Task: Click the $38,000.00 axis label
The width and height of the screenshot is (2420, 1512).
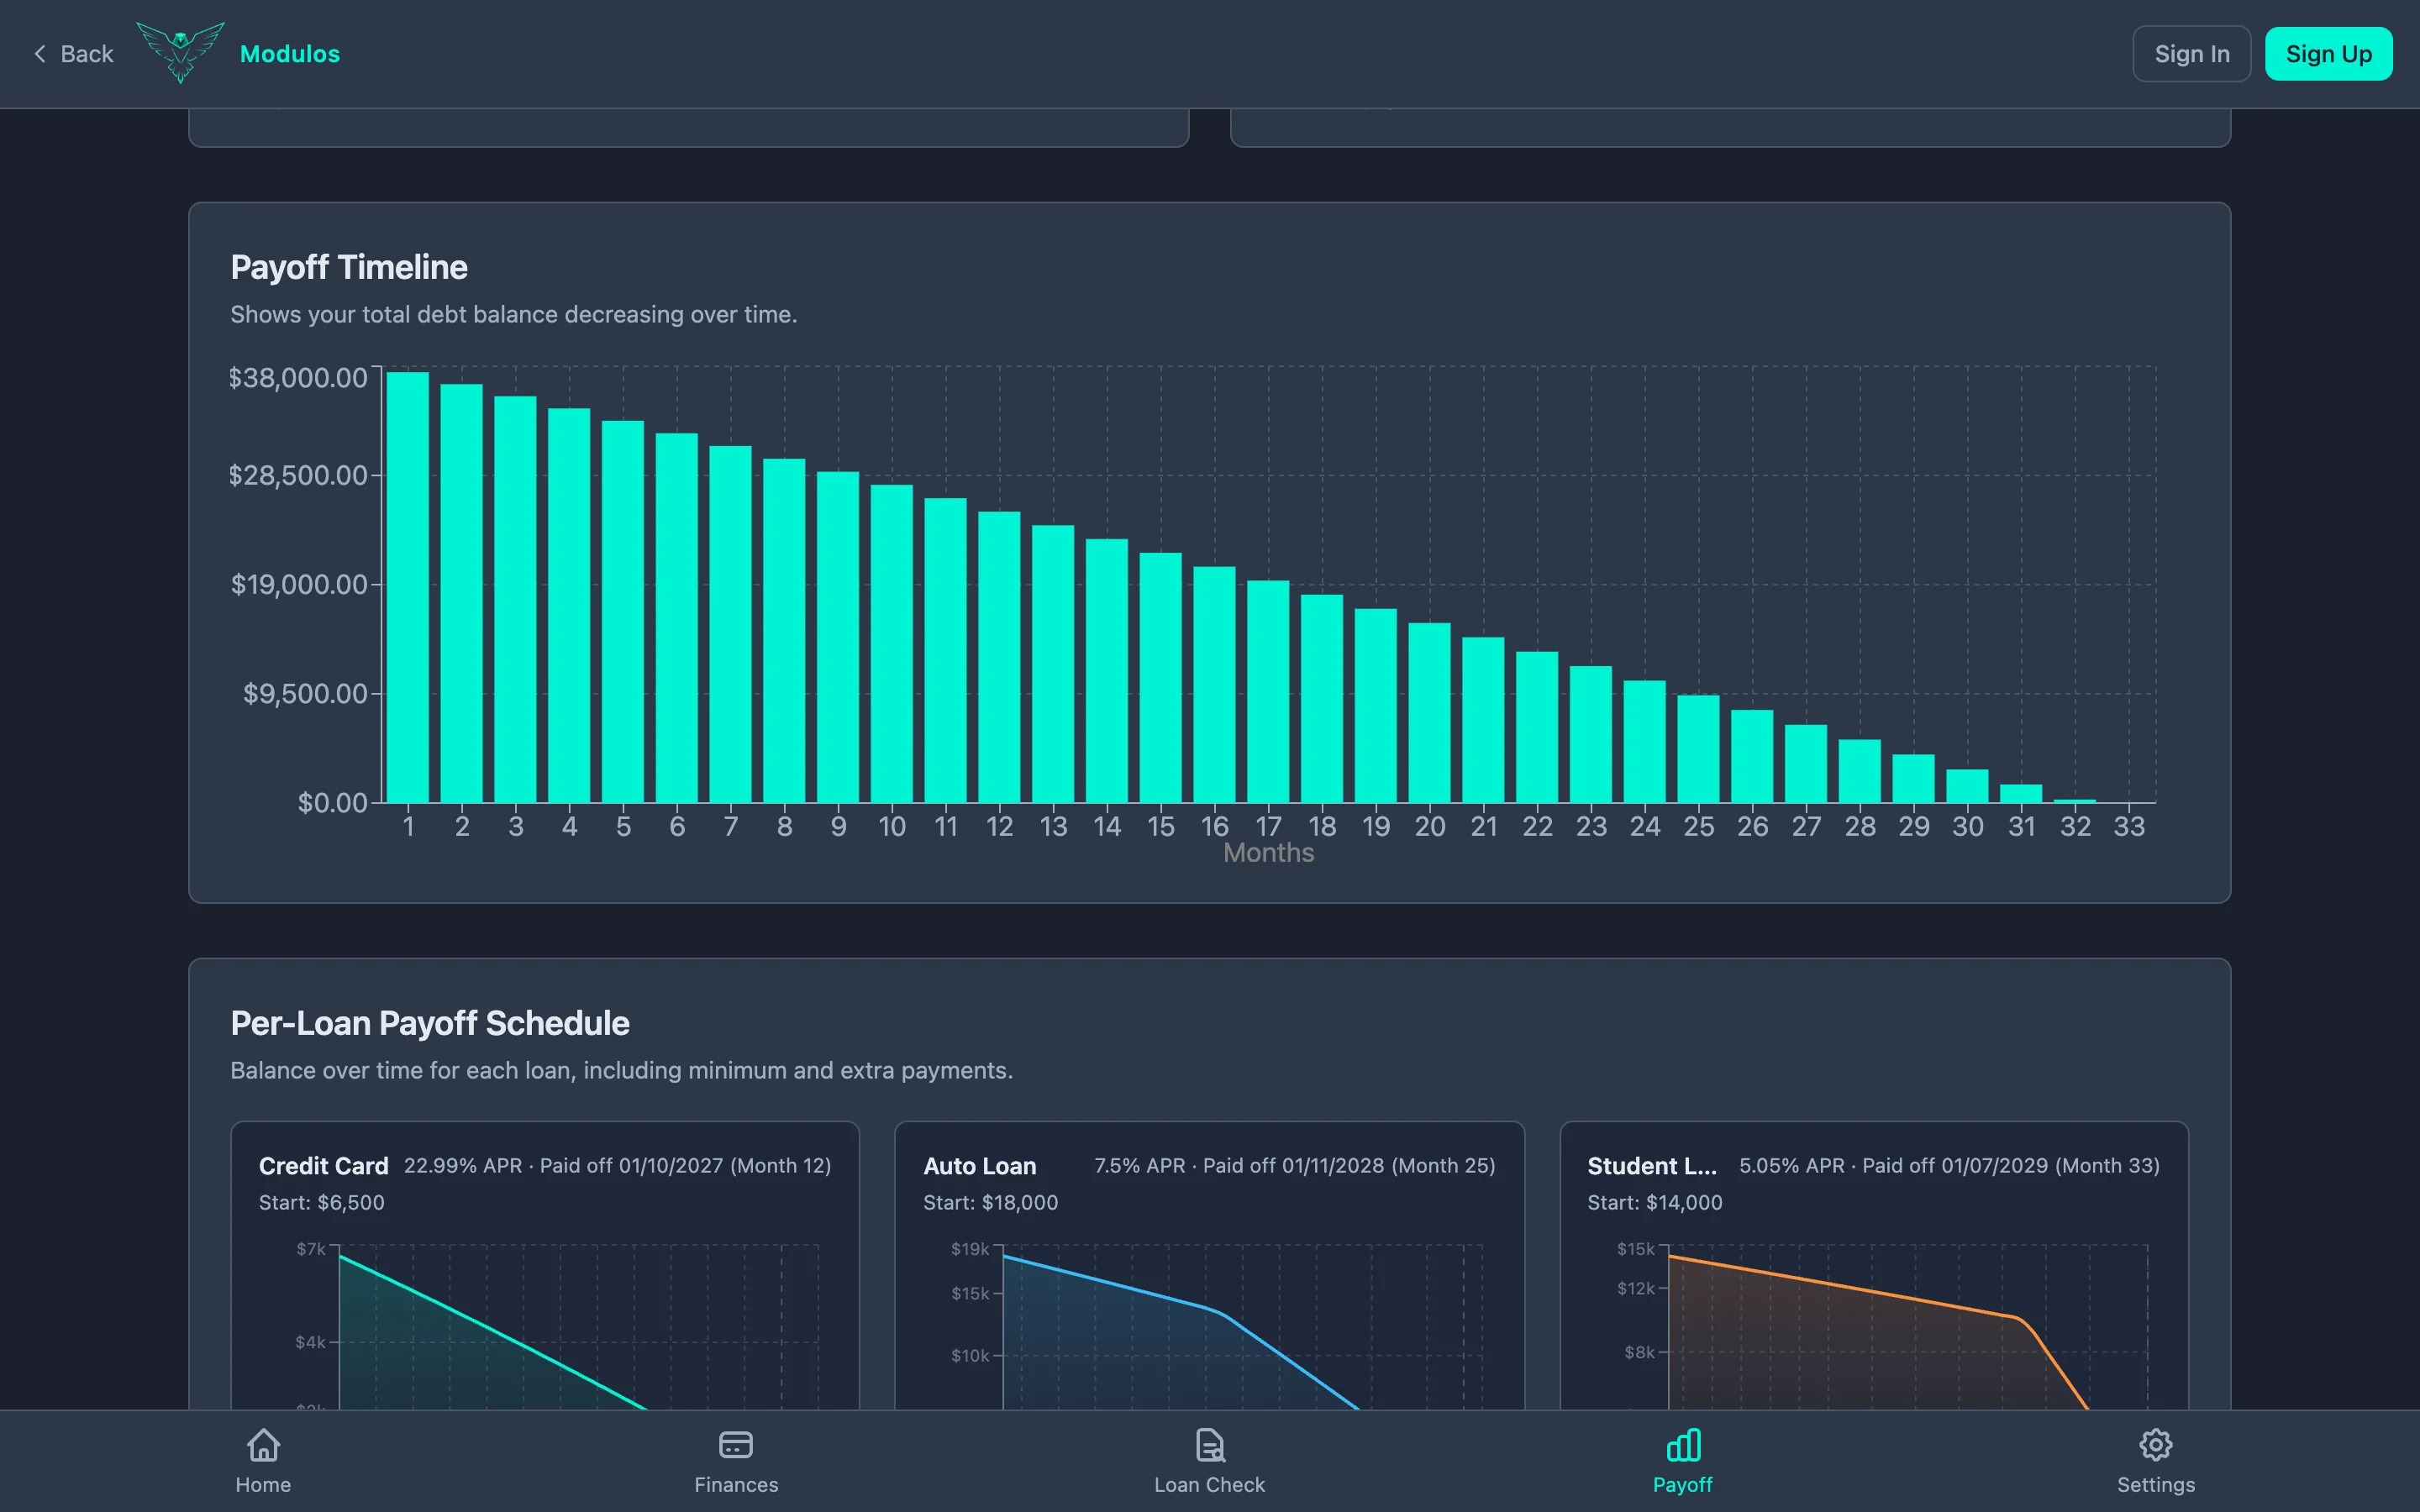Action: [x=298, y=378]
